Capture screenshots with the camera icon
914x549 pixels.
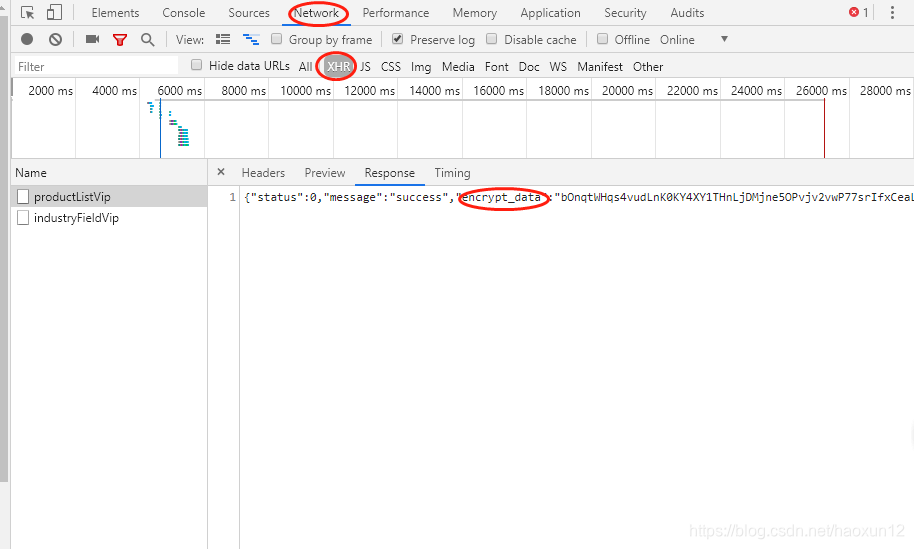pyautogui.click(x=92, y=39)
